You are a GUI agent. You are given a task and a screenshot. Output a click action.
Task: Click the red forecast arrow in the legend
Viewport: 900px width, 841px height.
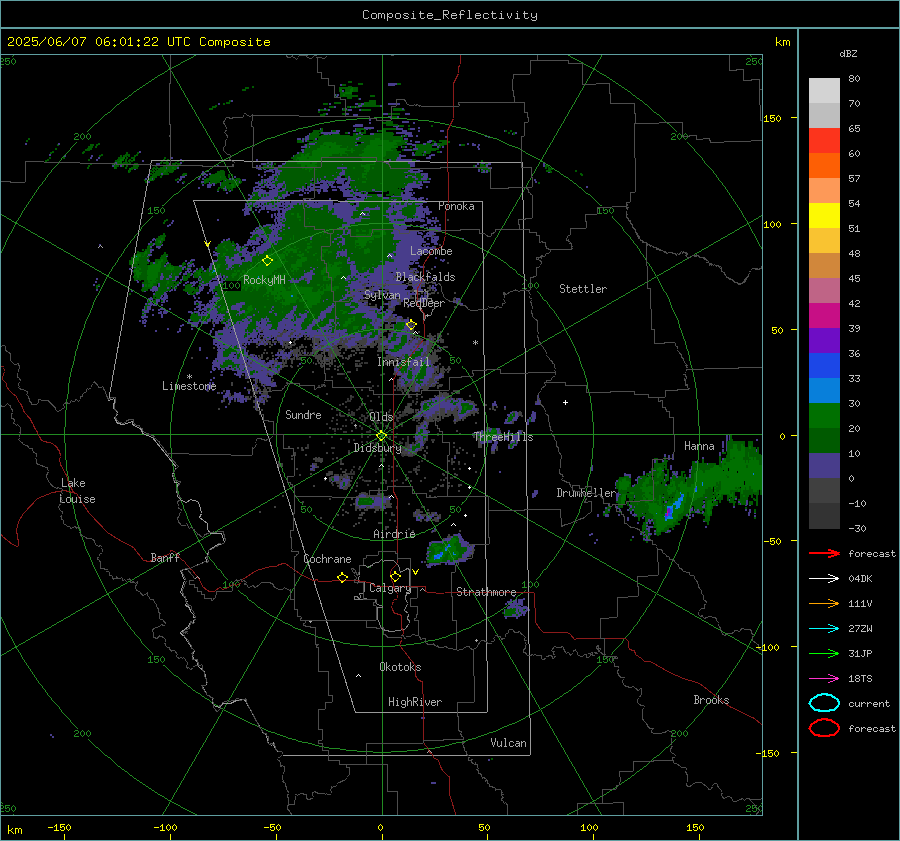click(824, 553)
